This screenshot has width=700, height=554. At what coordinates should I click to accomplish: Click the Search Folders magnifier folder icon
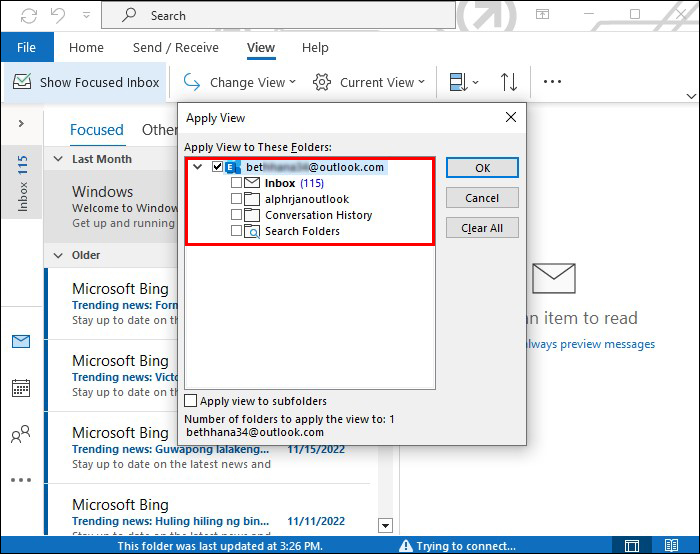[x=252, y=232]
